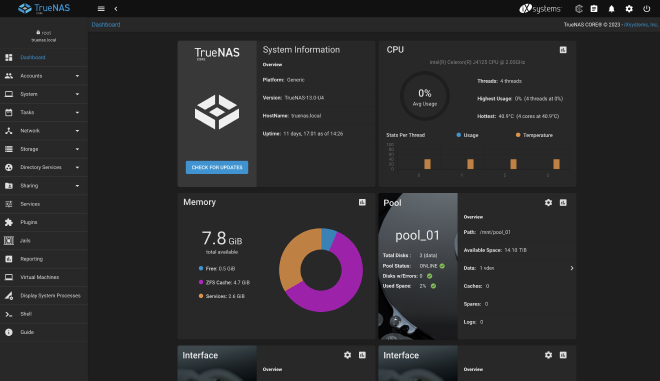This screenshot has height=381, width=660.
Task: Open Dashboard in the sidebar
Action: coord(44,57)
